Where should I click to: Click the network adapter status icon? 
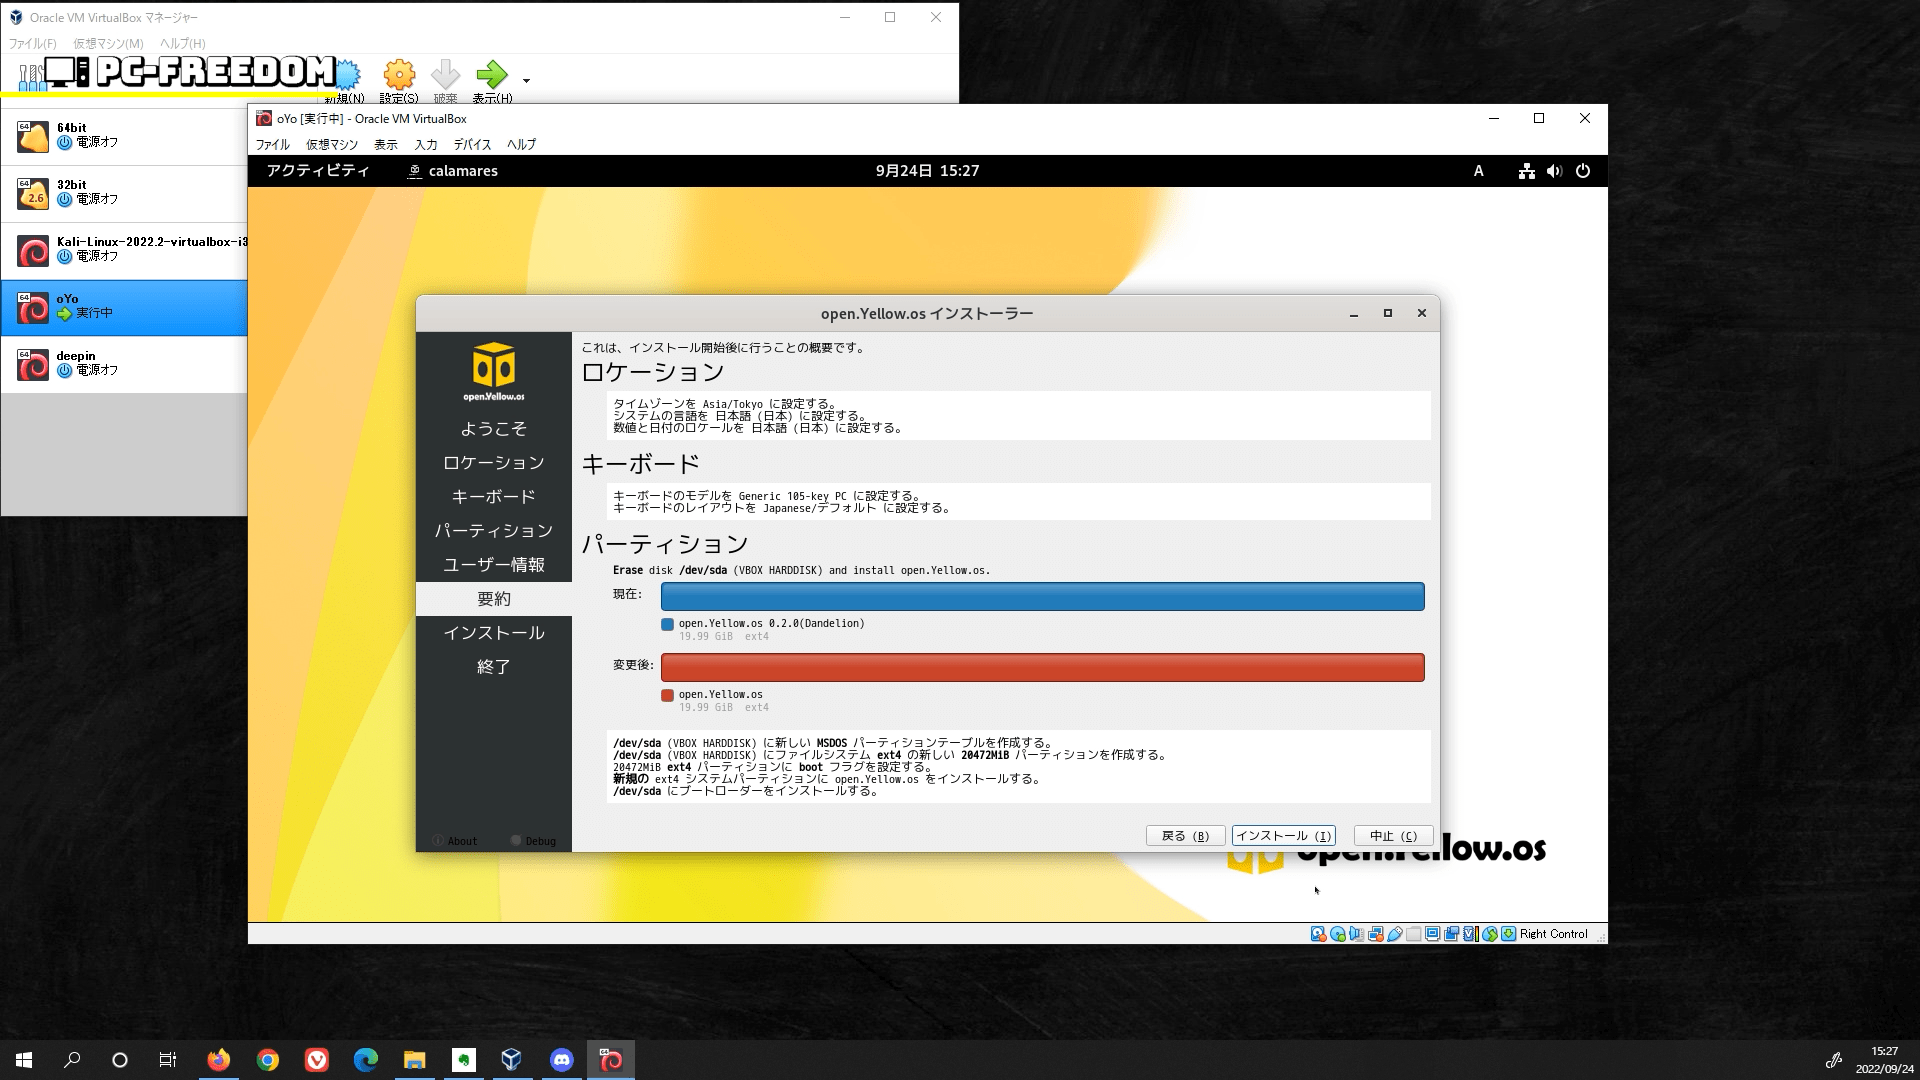(1375, 934)
